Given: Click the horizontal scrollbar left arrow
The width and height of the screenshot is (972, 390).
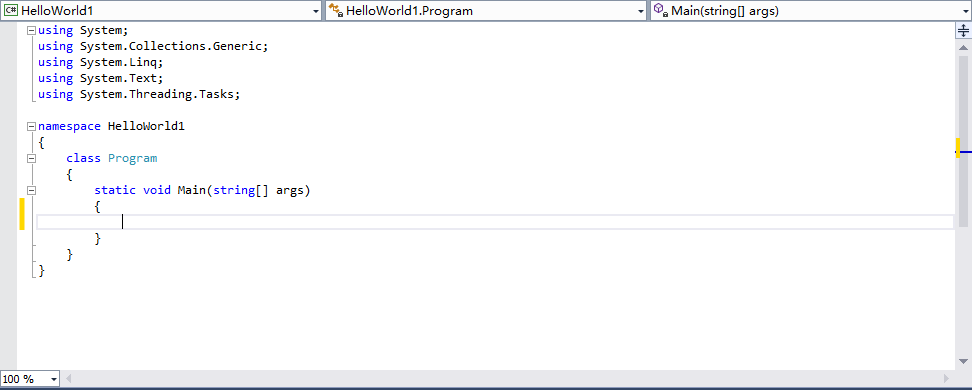Looking at the screenshot, I should (69, 378).
